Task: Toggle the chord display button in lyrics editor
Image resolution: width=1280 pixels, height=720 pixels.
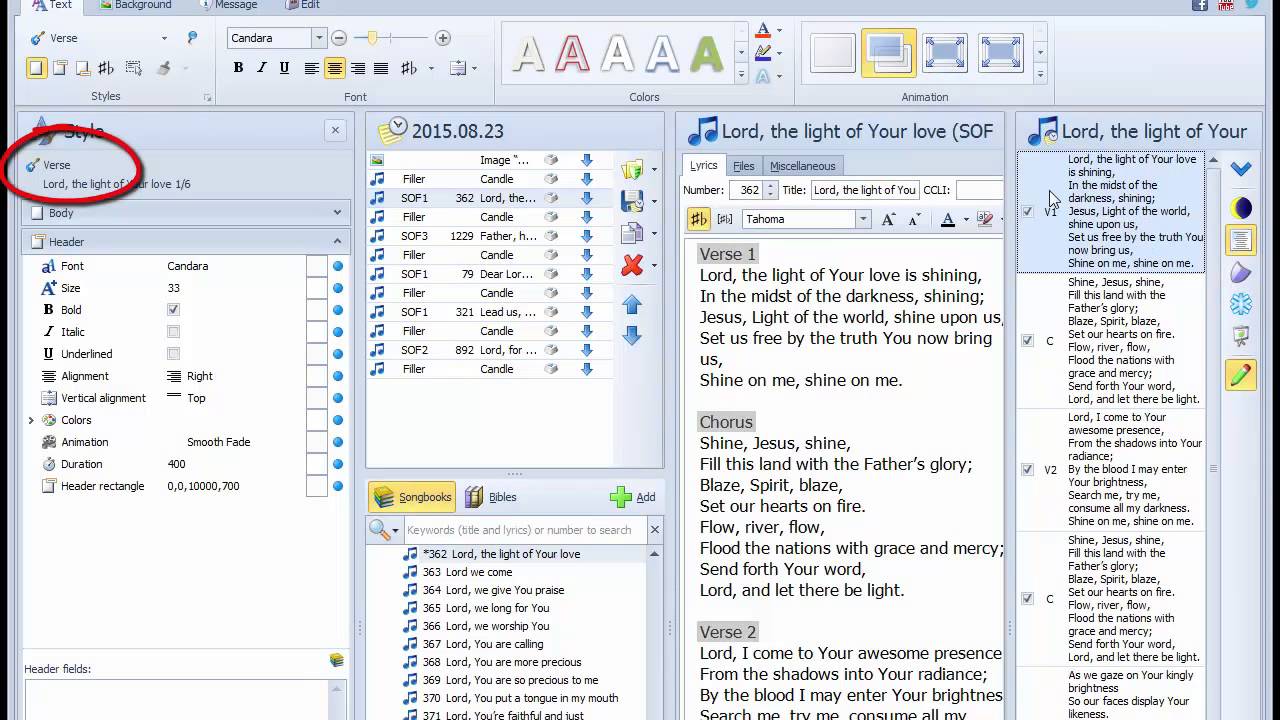Action: [x=698, y=219]
